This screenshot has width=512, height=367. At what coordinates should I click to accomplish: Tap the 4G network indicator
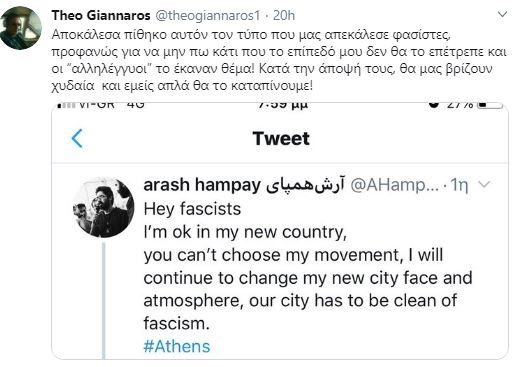pyautogui.click(x=136, y=105)
